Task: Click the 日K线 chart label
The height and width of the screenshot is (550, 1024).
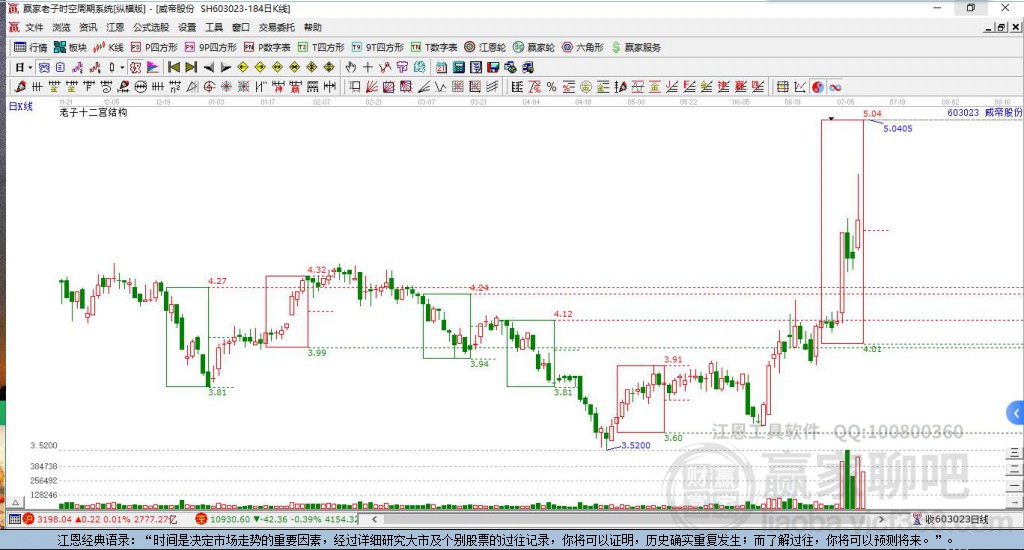Action: 20,106
